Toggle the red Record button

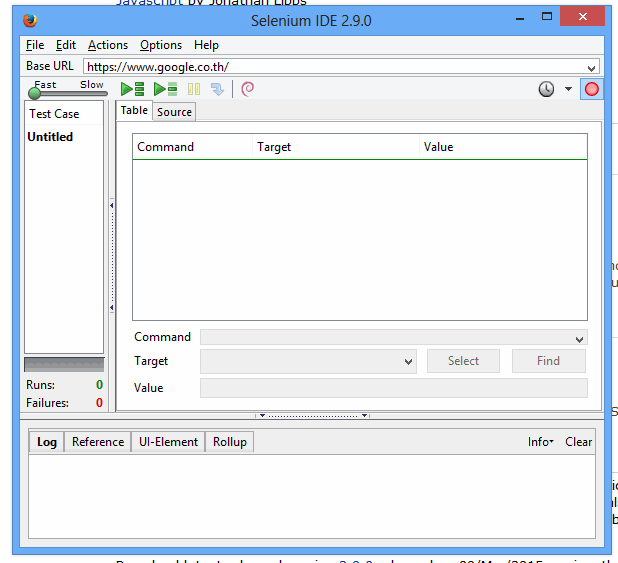pos(592,89)
